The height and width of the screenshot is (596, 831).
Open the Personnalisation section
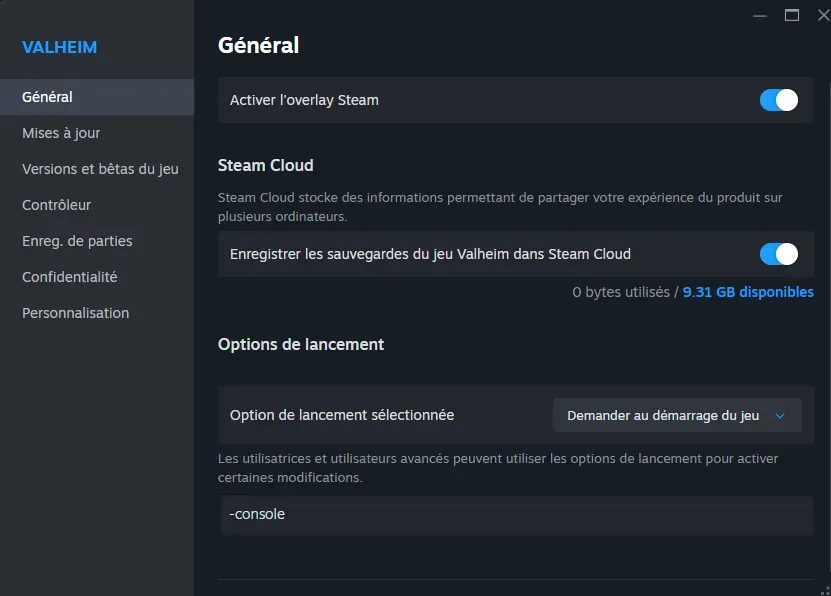click(x=97, y=313)
